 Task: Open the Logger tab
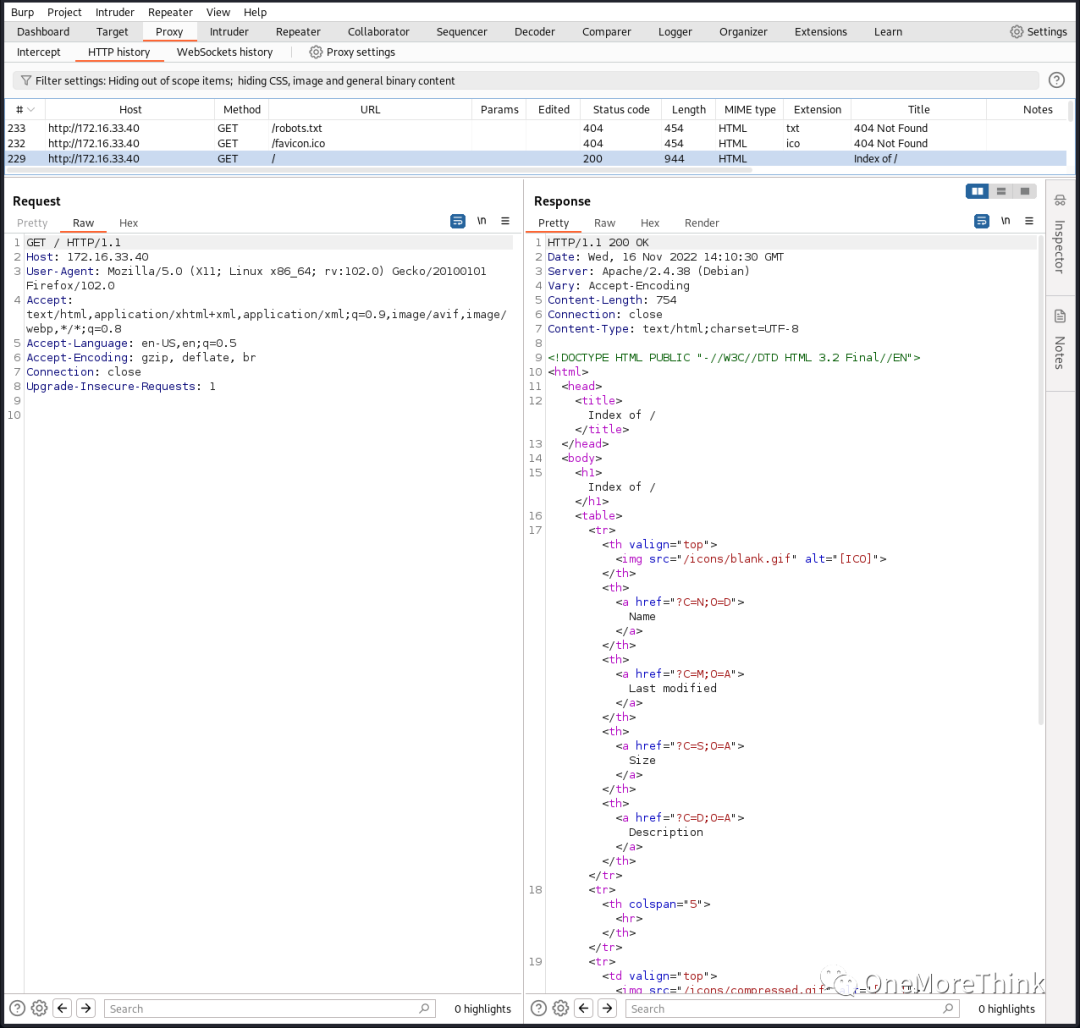pyautogui.click(x=675, y=32)
